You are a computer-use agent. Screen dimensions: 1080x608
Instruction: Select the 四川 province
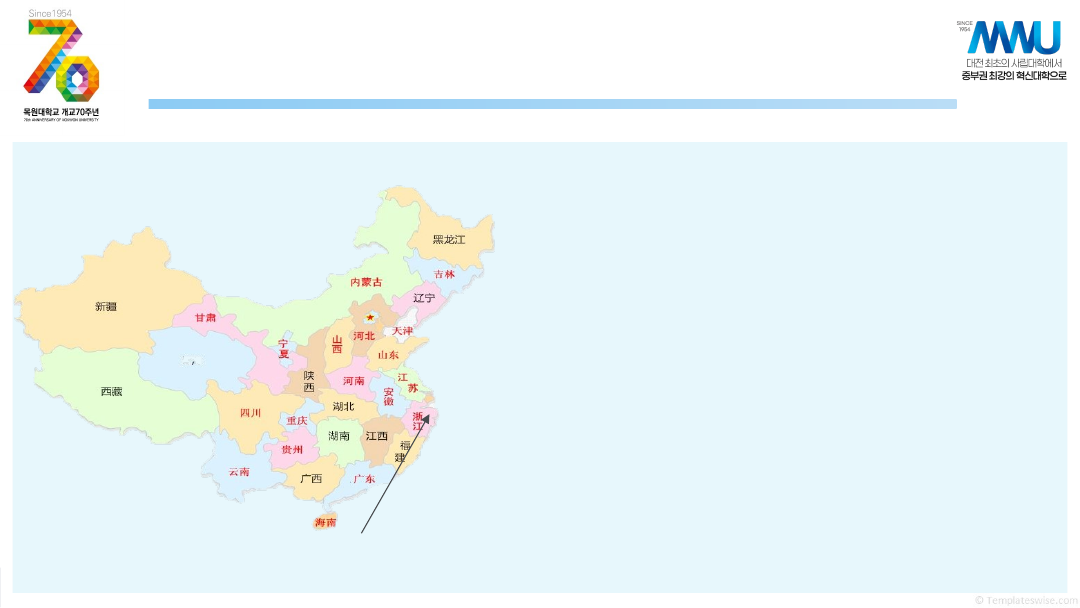[x=250, y=413]
